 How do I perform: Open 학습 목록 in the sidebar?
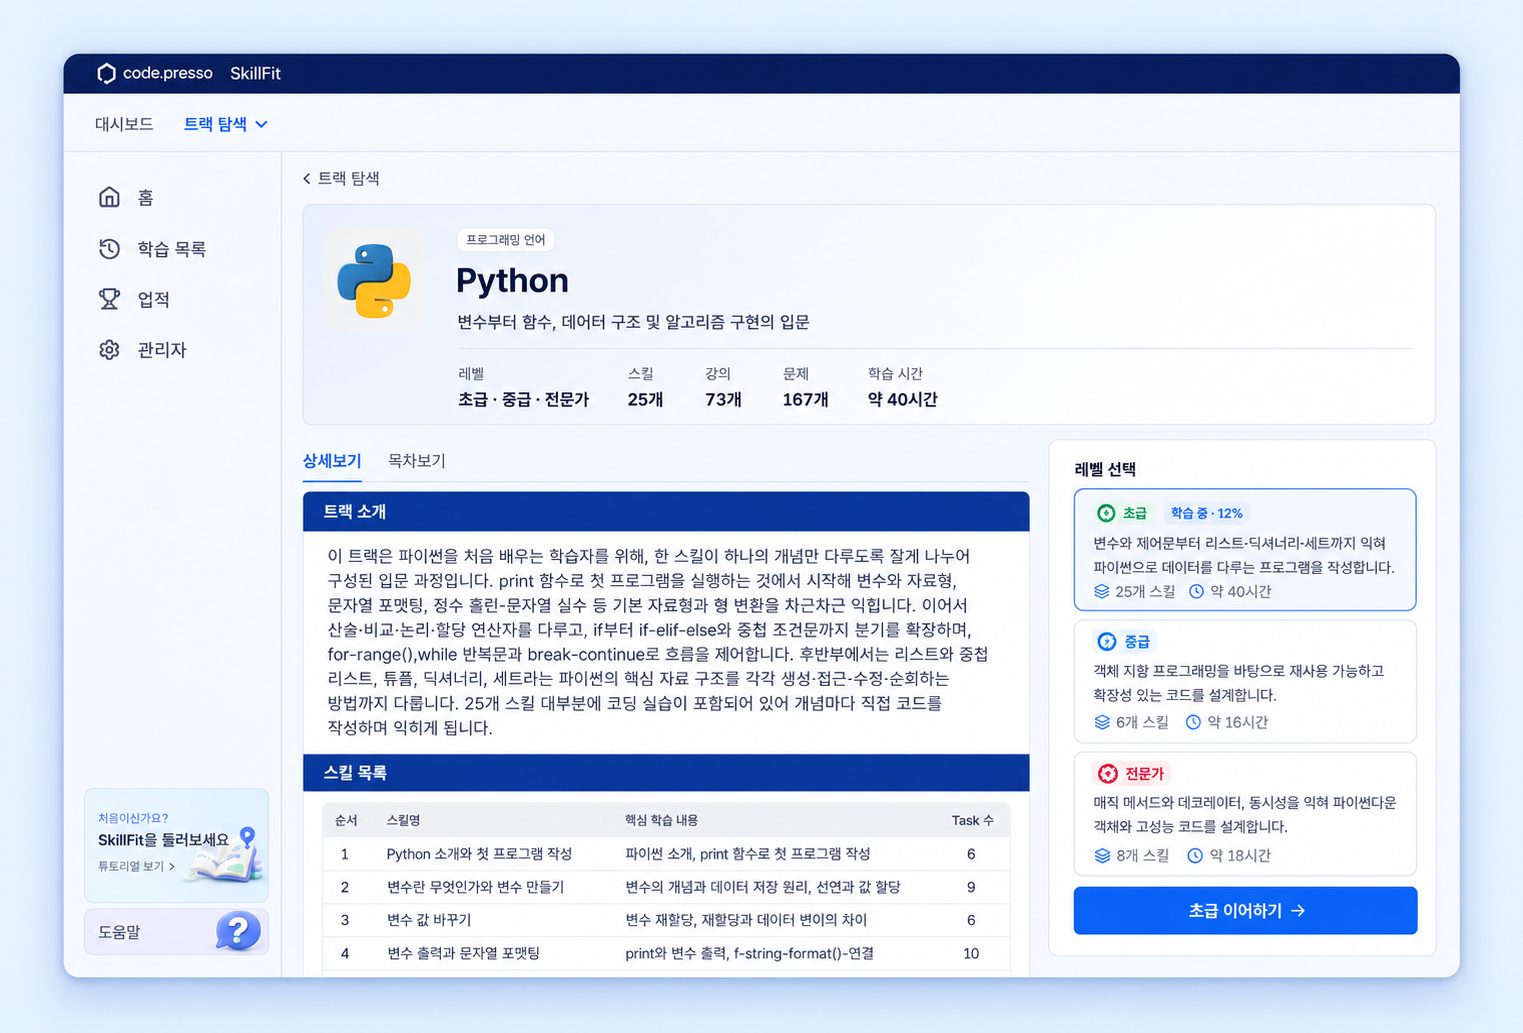click(x=153, y=248)
